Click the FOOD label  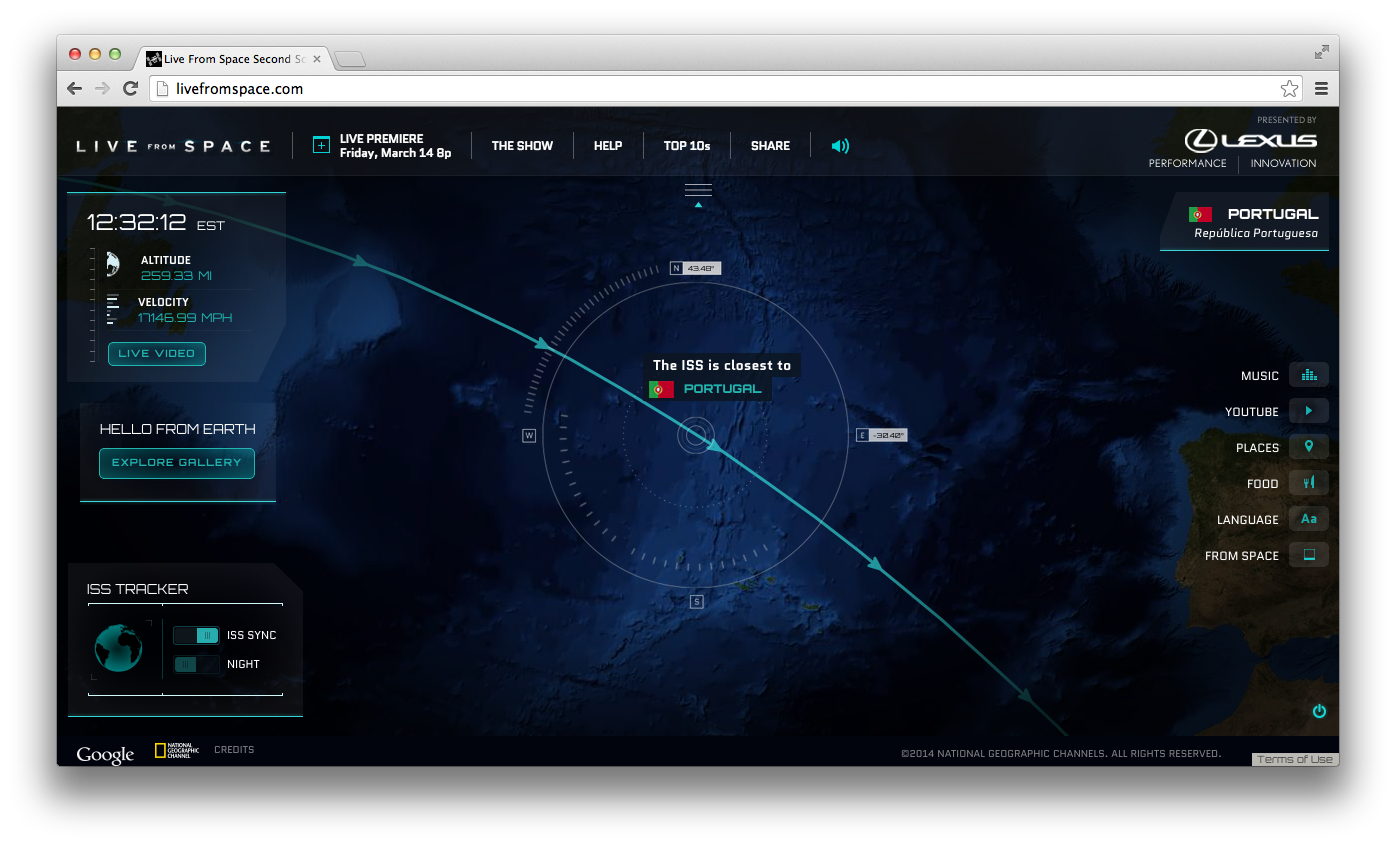tap(1263, 484)
